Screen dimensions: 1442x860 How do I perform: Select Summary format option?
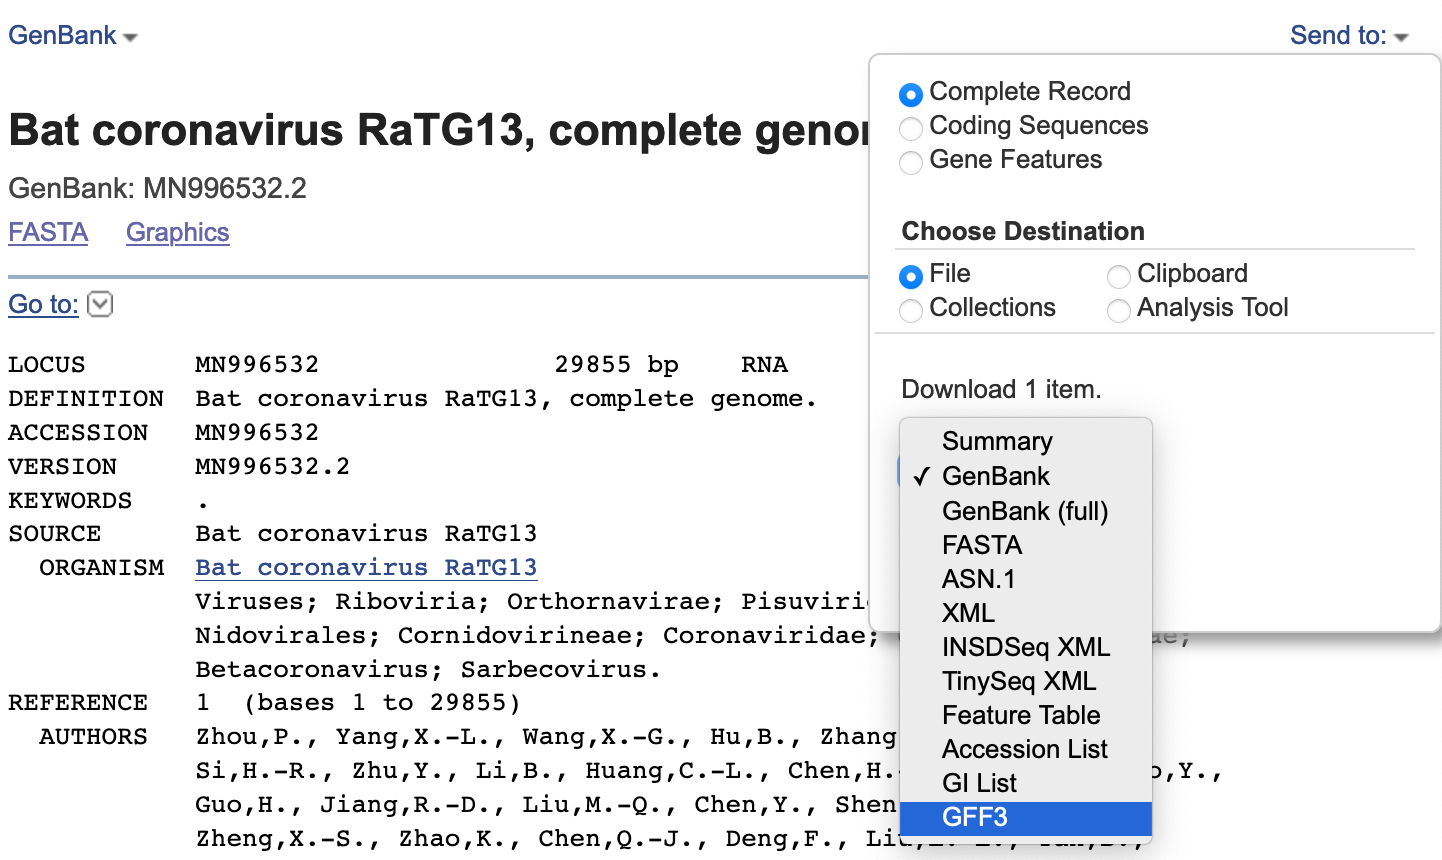pyautogui.click(x=1026, y=441)
